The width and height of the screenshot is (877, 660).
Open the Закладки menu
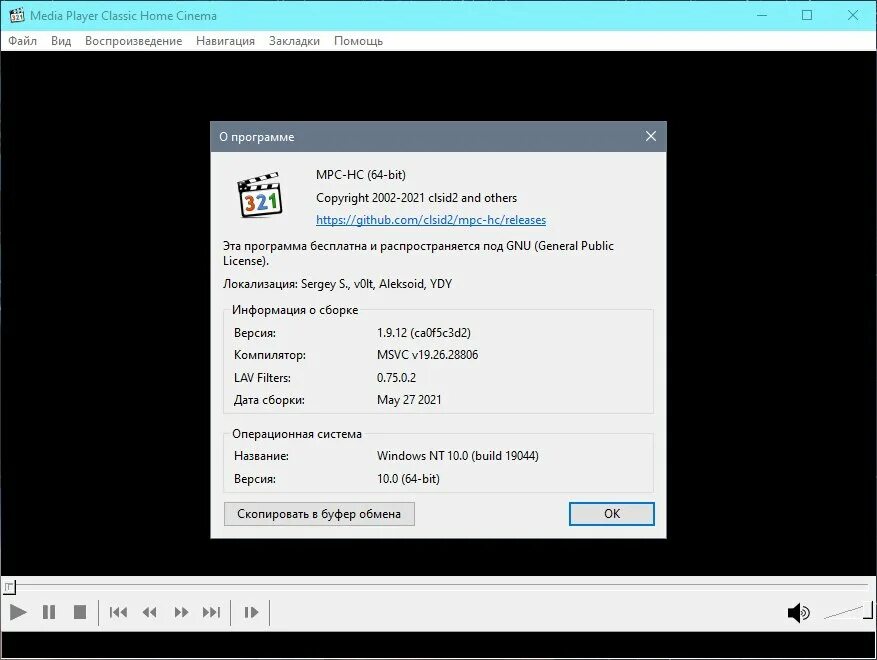294,41
